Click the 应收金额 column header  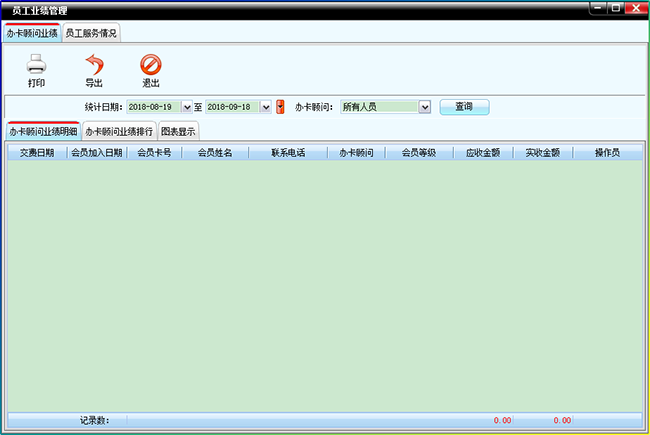pos(483,153)
